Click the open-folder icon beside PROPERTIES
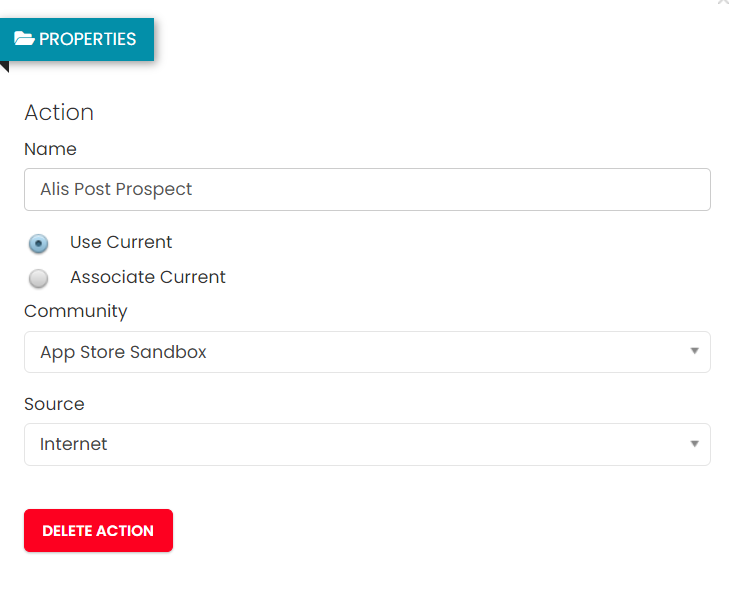The image size is (738, 592). (x=24, y=39)
